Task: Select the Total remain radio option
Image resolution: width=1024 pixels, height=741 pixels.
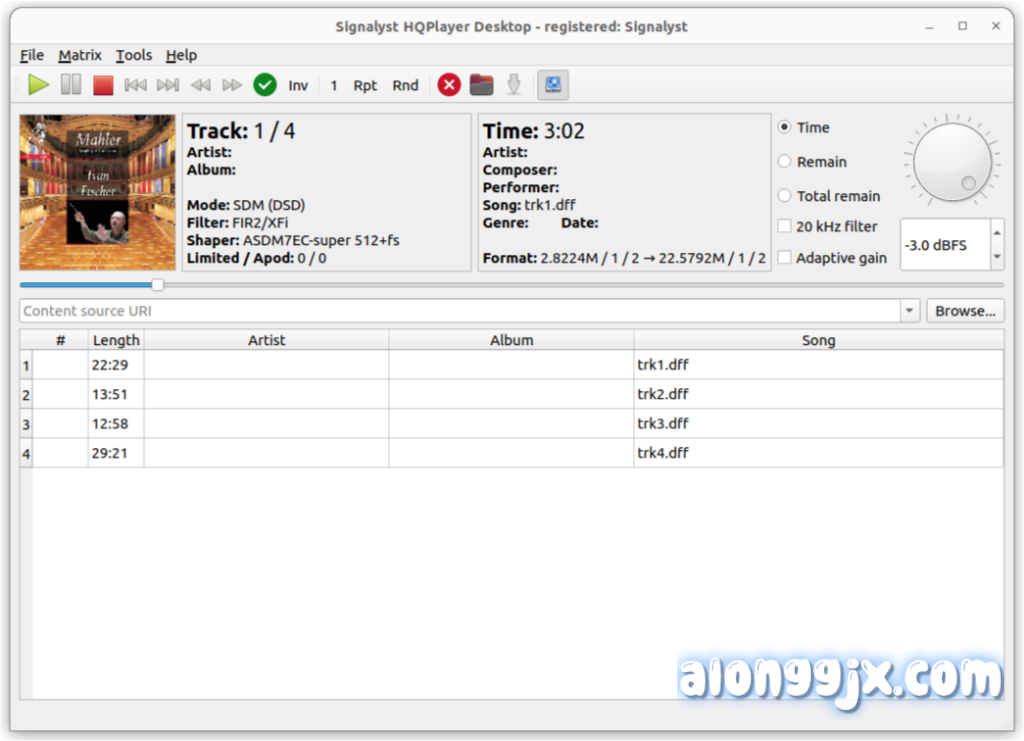Action: coord(786,196)
